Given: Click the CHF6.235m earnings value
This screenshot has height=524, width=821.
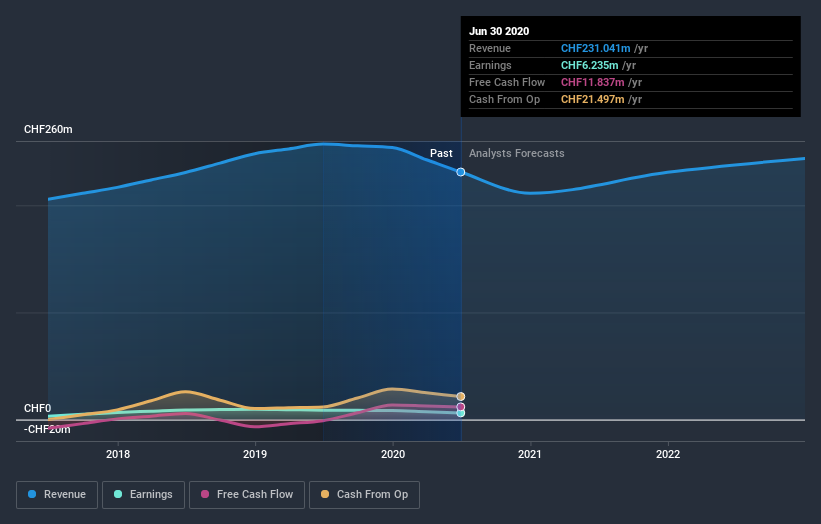Looking at the screenshot, I should tap(590, 65).
